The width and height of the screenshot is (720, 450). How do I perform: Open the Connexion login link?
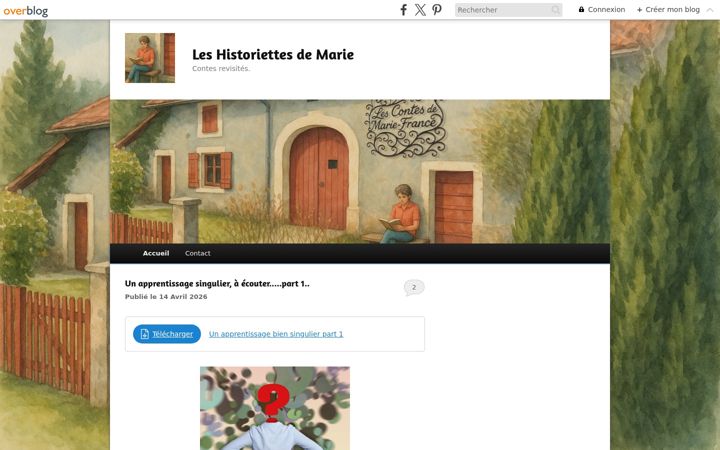pyautogui.click(x=602, y=9)
